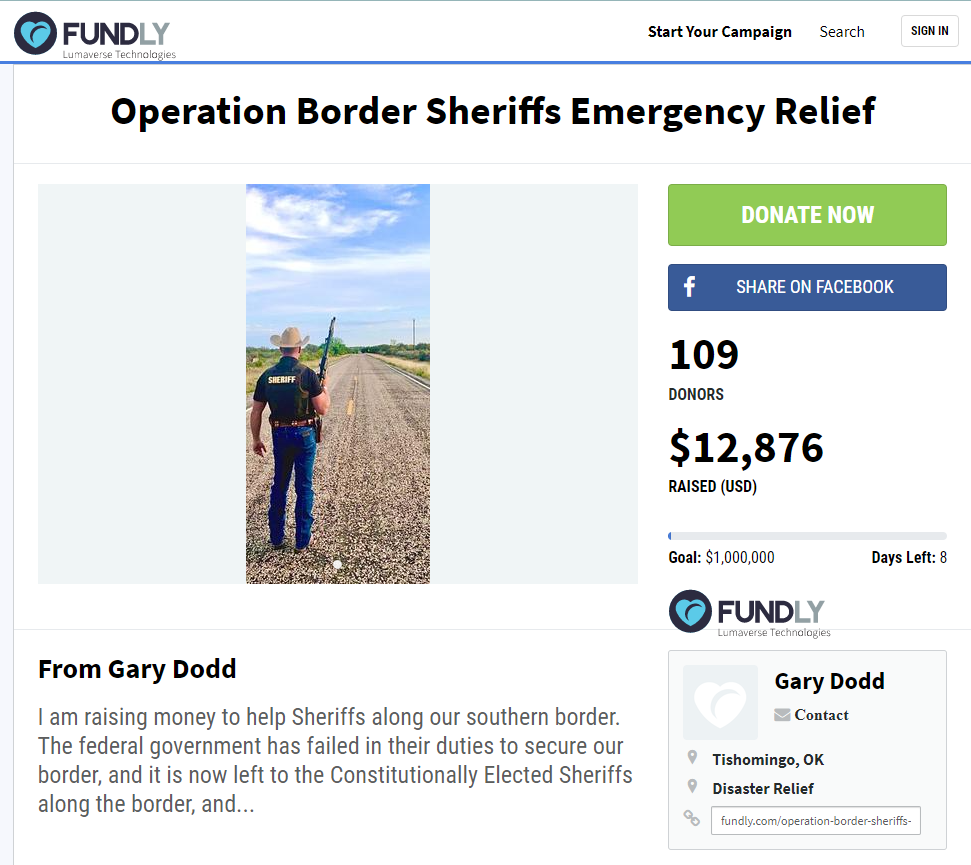Click the image carousel dot indicator
The image size is (971, 865).
337,565
